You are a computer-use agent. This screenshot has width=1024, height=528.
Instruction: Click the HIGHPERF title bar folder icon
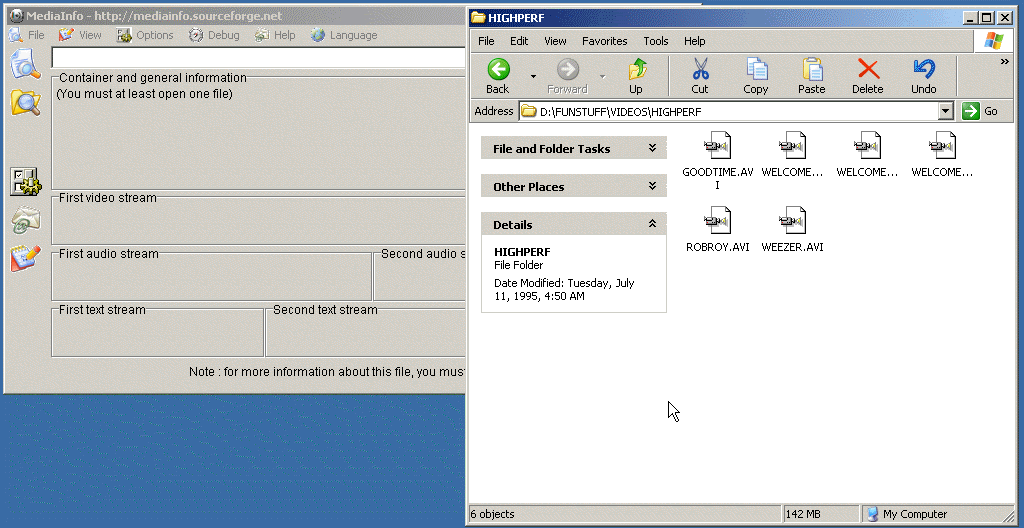(x=478, y=18)
